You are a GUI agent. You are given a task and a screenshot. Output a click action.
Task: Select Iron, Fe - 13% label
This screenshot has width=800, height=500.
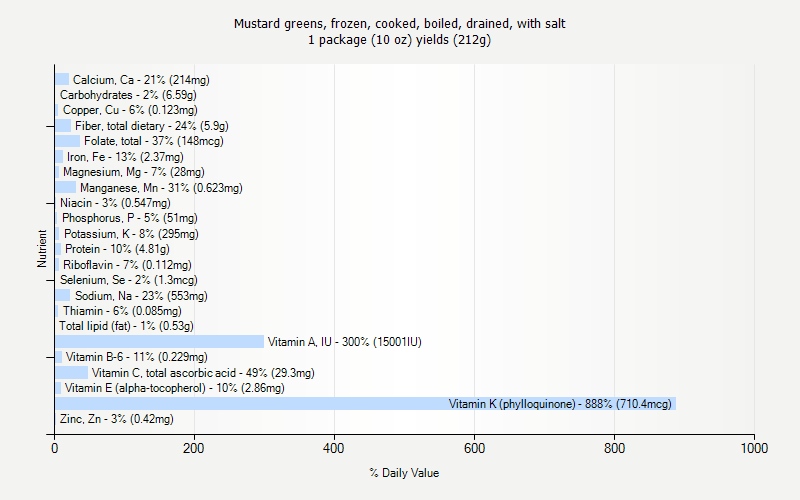125,157
